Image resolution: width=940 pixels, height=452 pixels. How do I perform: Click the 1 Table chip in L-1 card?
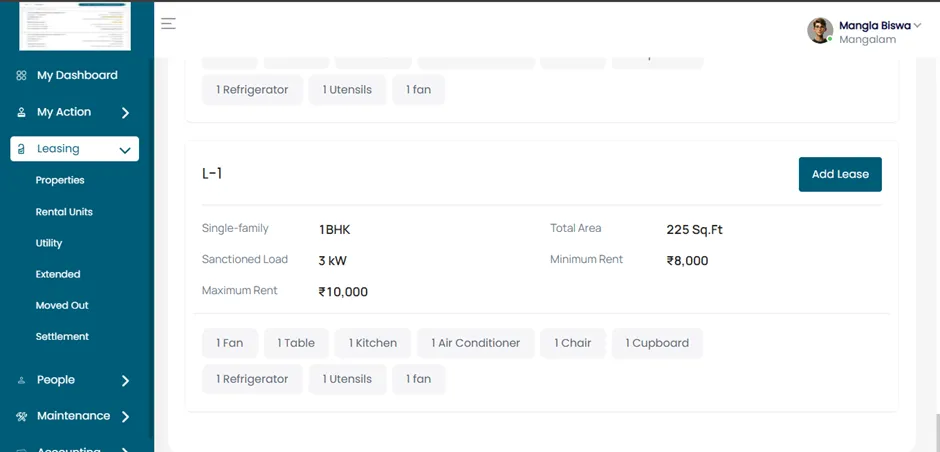click(x=296, y=343)
